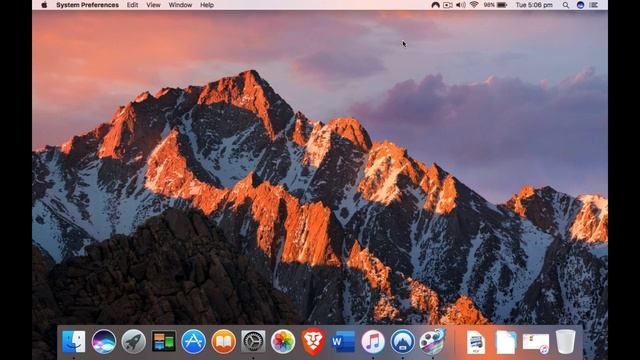The image size is (640, 360).
Task: Open the Window menu
Action: click(x=180, y=5)
